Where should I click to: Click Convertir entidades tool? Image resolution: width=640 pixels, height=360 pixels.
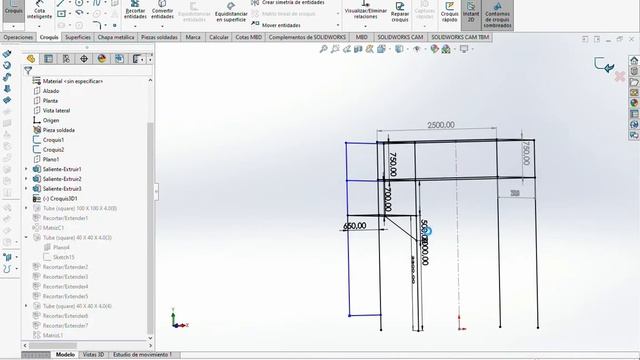(x=162, y=11)
